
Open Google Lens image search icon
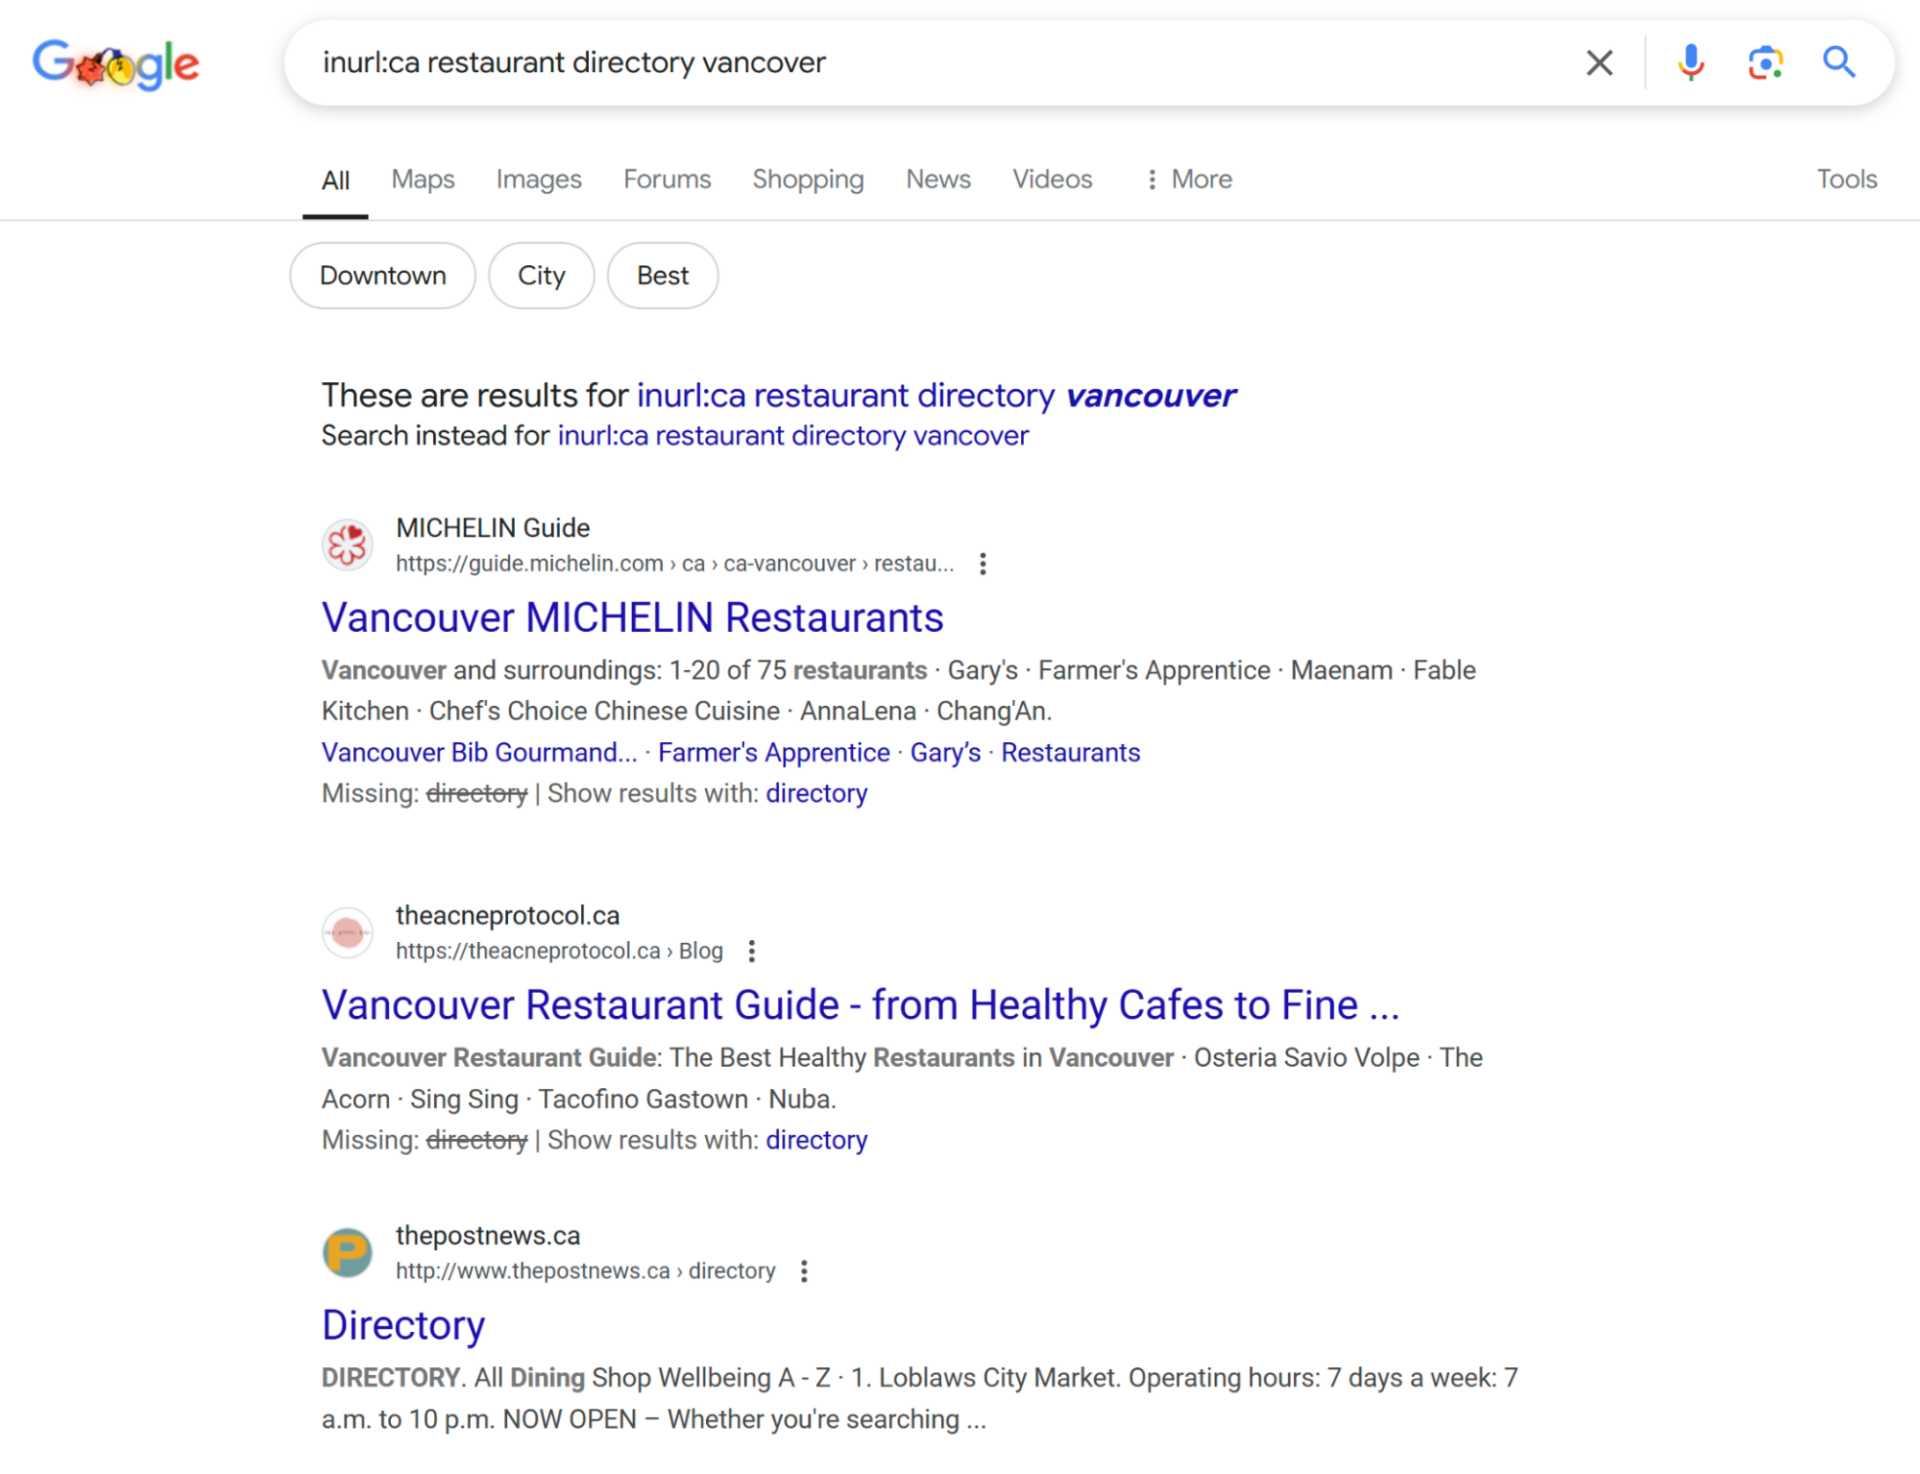(x=1765, y=63)
